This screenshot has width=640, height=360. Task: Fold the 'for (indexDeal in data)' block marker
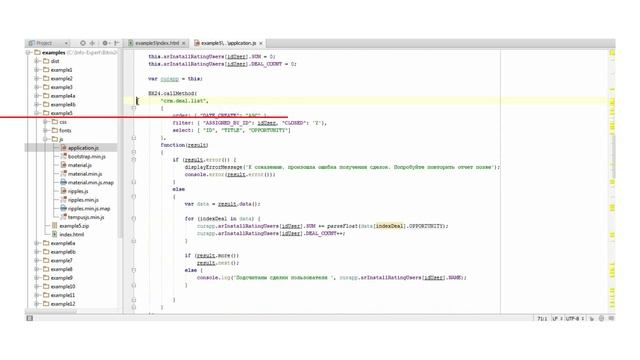pos(134,218)
